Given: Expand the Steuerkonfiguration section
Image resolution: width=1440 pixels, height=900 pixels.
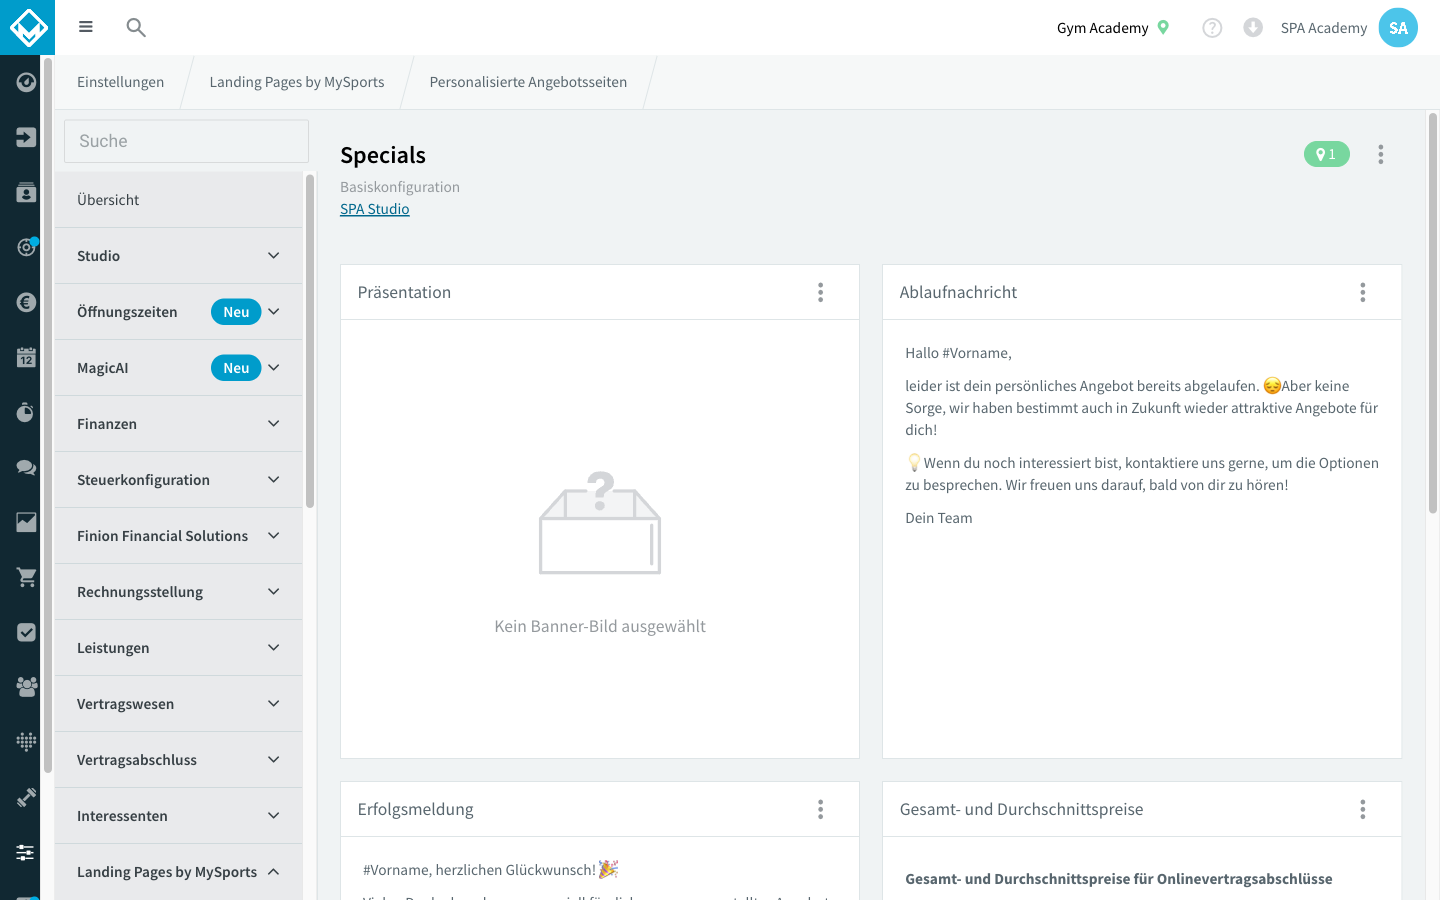Looking at the screenshot, I should [179, 480].
